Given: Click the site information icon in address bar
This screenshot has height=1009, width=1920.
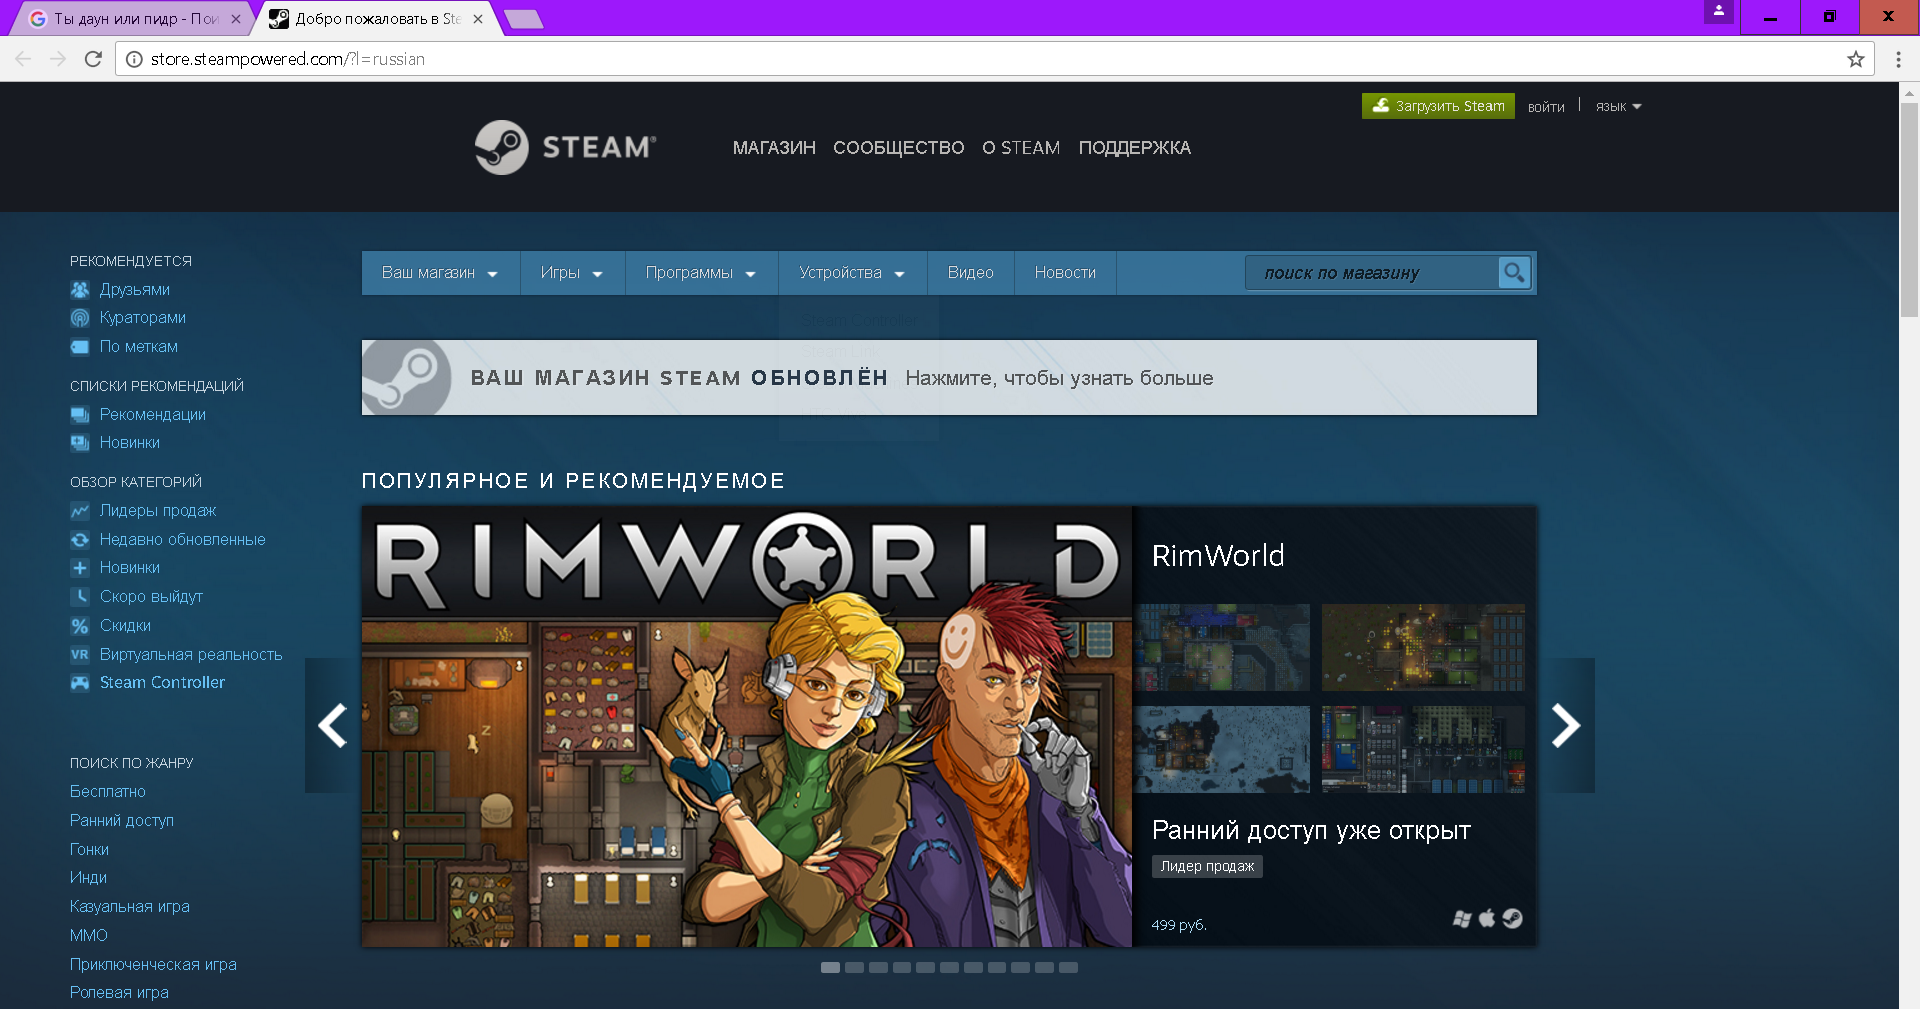Looking at the screenshot, I should pyautogui.click(x=134, y=59).
